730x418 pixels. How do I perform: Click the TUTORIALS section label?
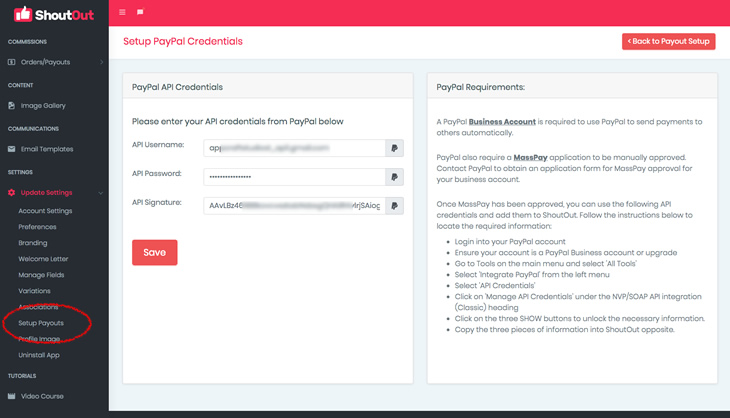pyautogui.click(x=22, y=376)
